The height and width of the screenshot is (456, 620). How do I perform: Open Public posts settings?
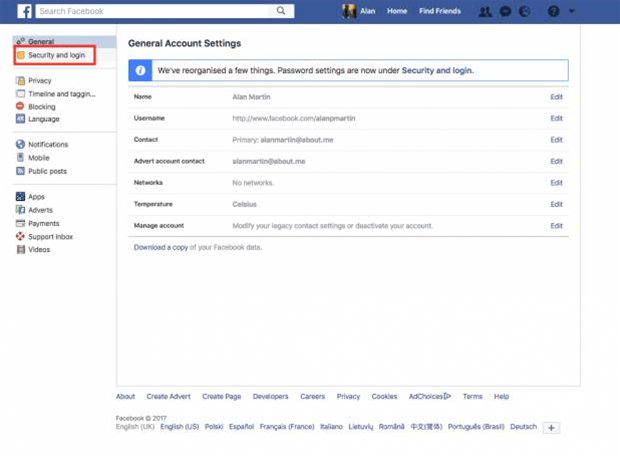[47, 171]
